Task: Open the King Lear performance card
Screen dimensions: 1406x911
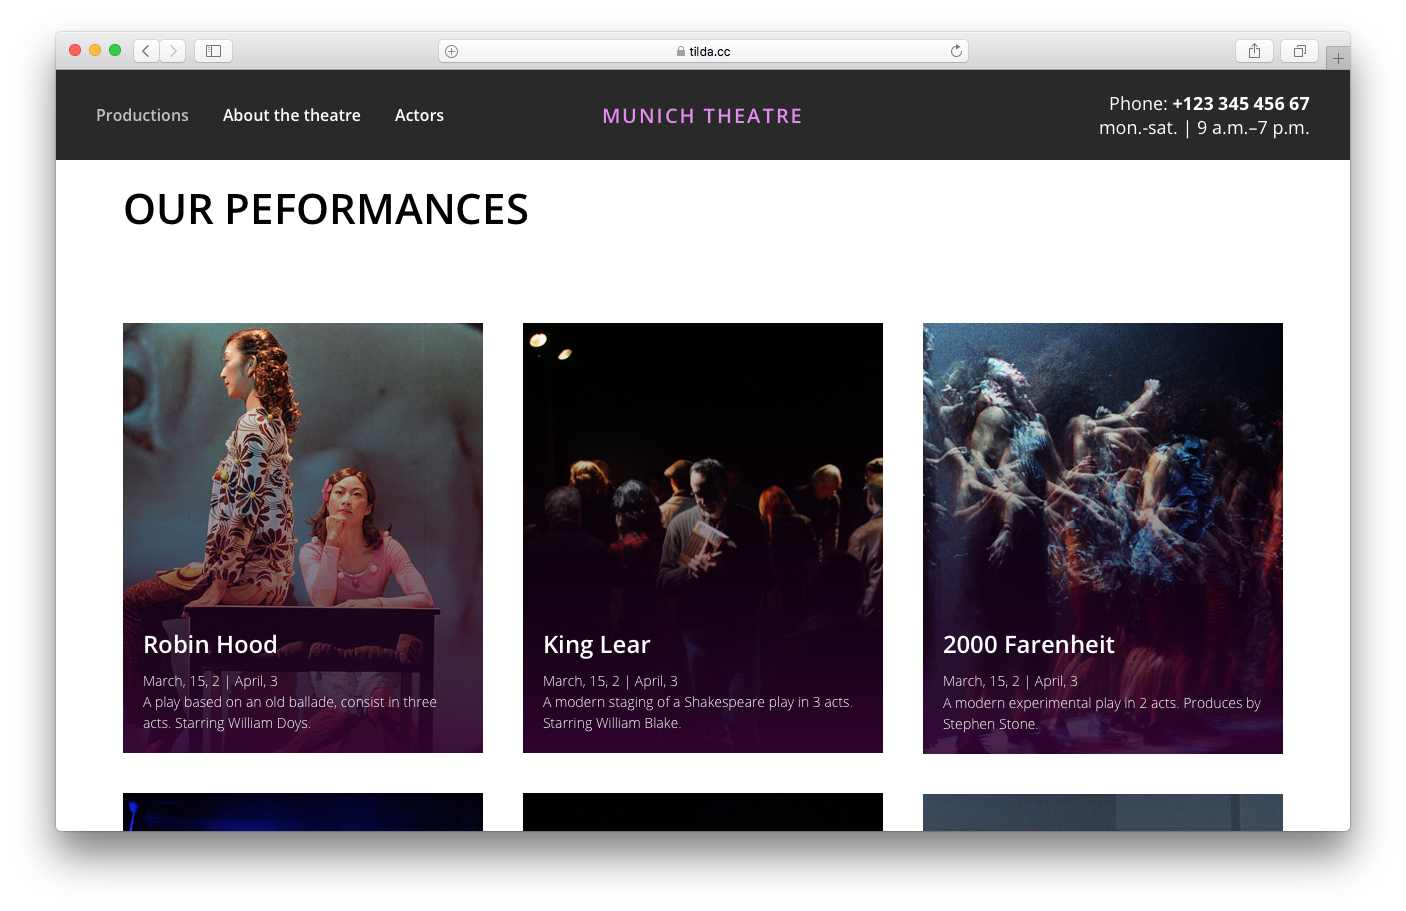Action: pos(703,500)
